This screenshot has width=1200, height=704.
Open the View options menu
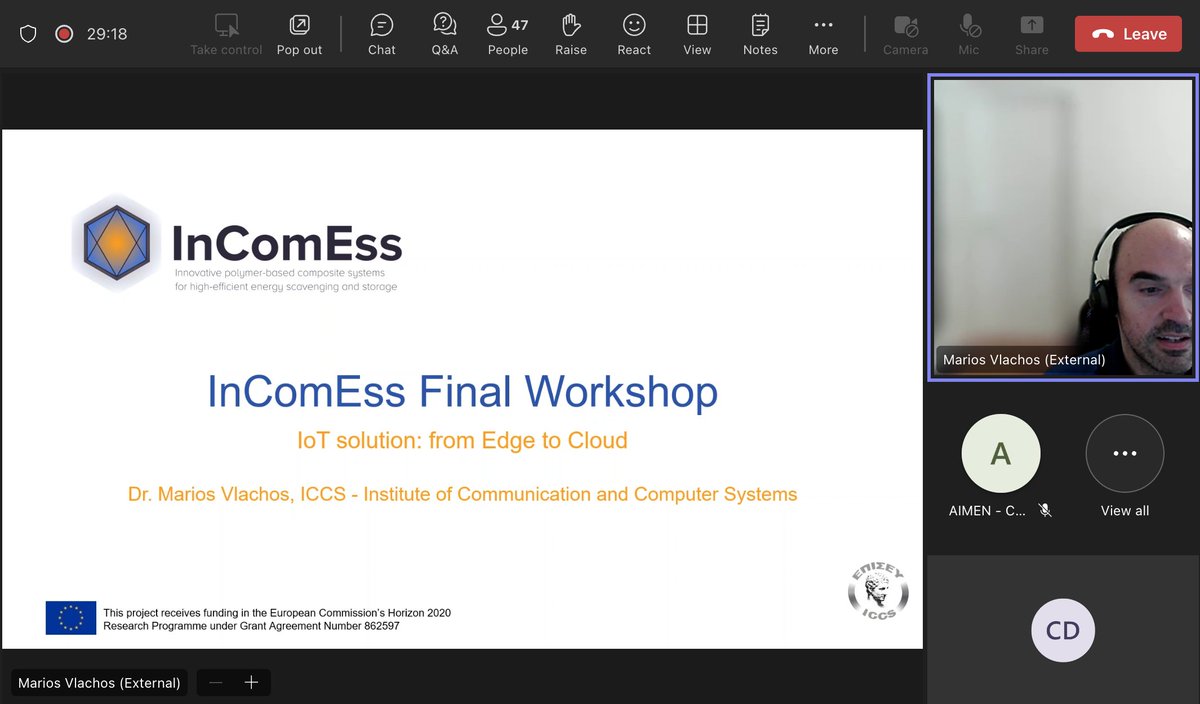(697, 33)
